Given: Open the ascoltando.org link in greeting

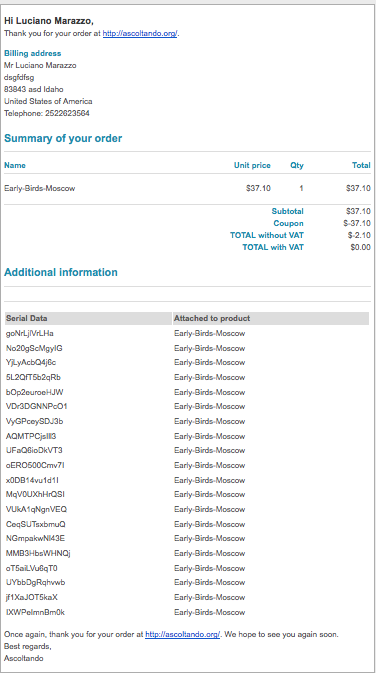Looking at the screenshot, I should click(x=140, y=33).
